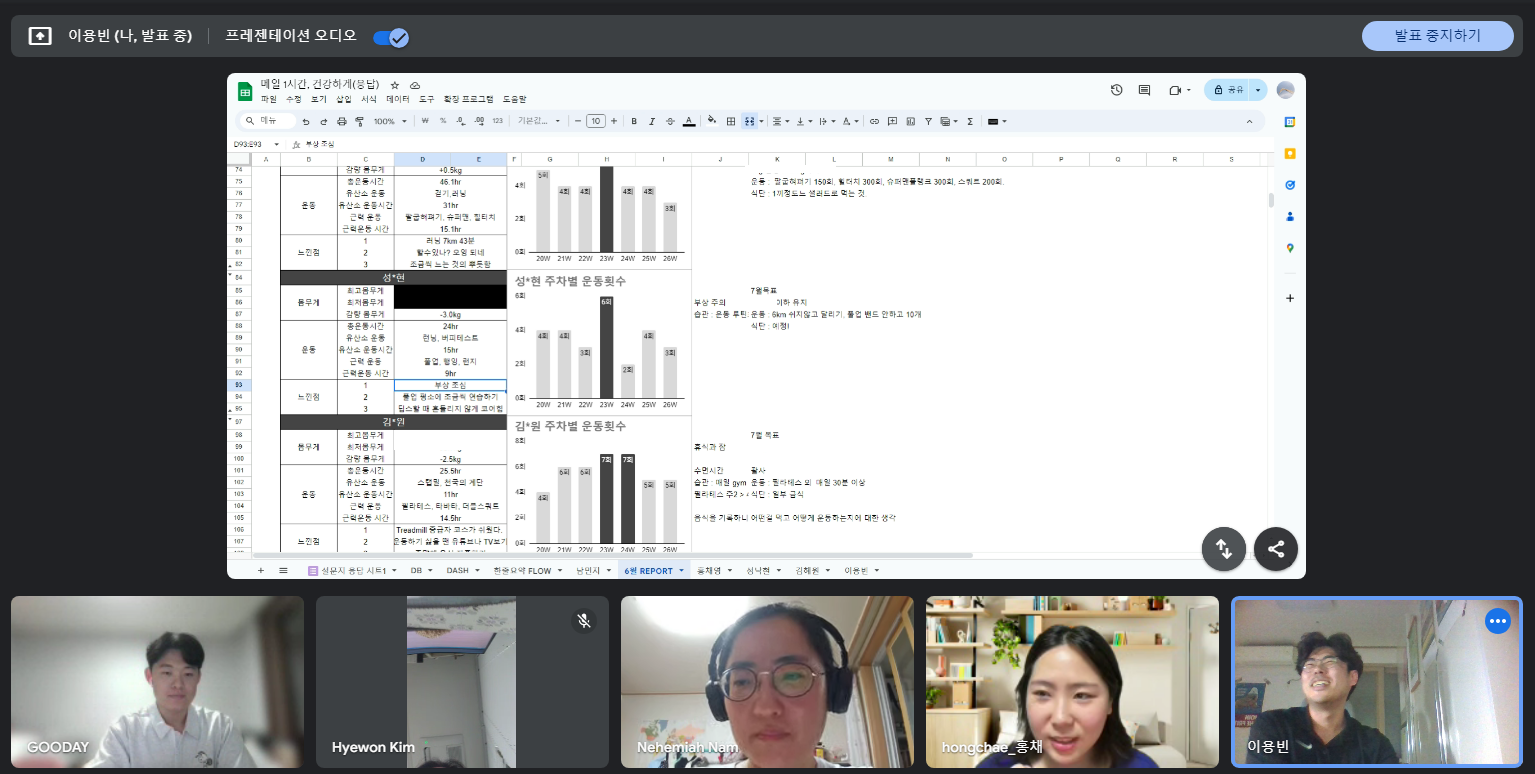Toggle presentation audio switch
Screen dimensions: 1535x774
pos(389,37)
